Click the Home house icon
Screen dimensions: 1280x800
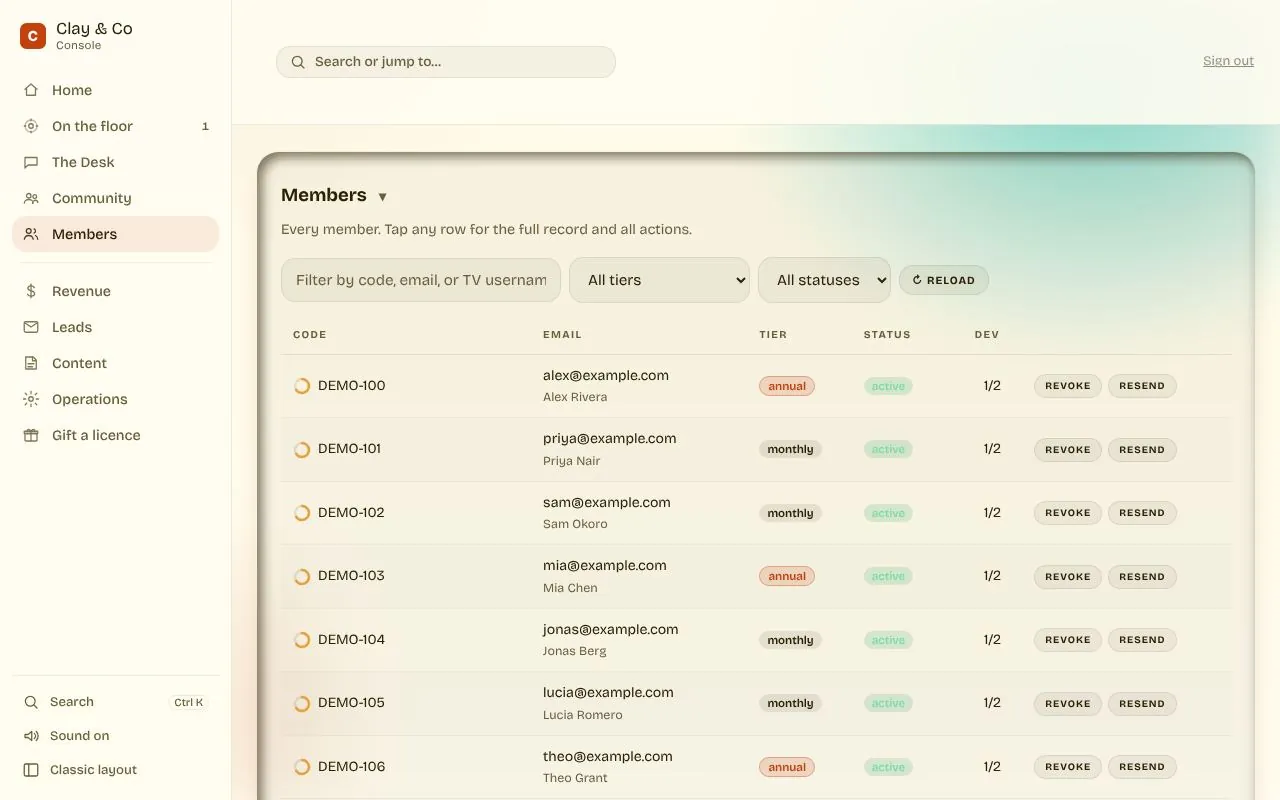click(32, 90)
